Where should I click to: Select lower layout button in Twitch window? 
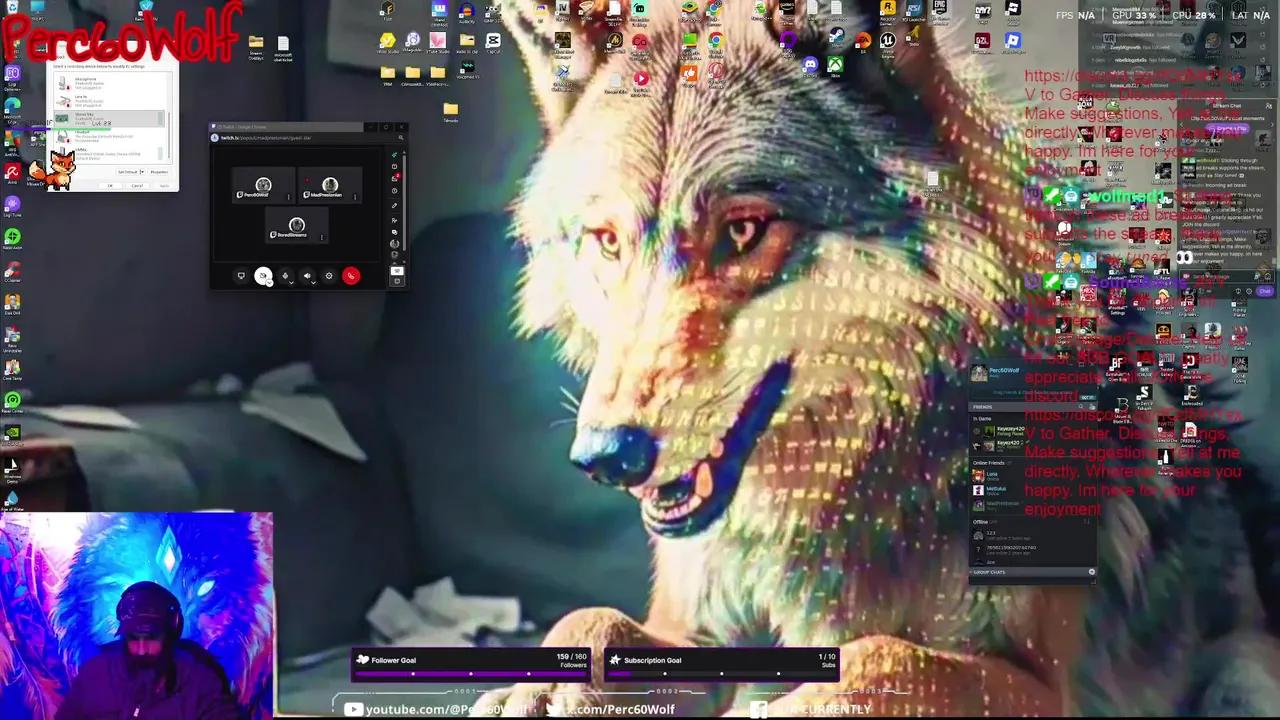click(397, 282)
